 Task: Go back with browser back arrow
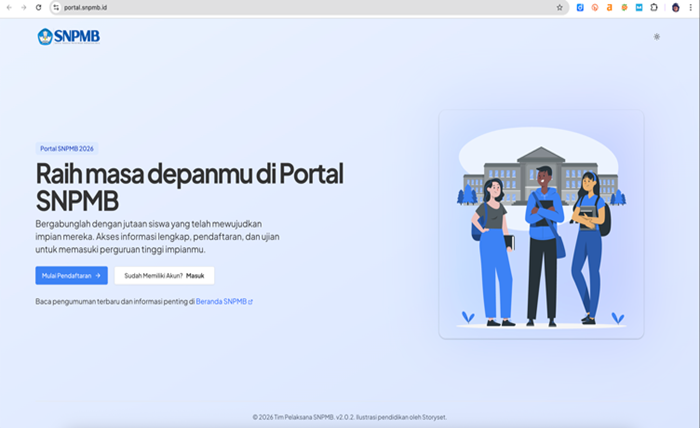[9, 8]
